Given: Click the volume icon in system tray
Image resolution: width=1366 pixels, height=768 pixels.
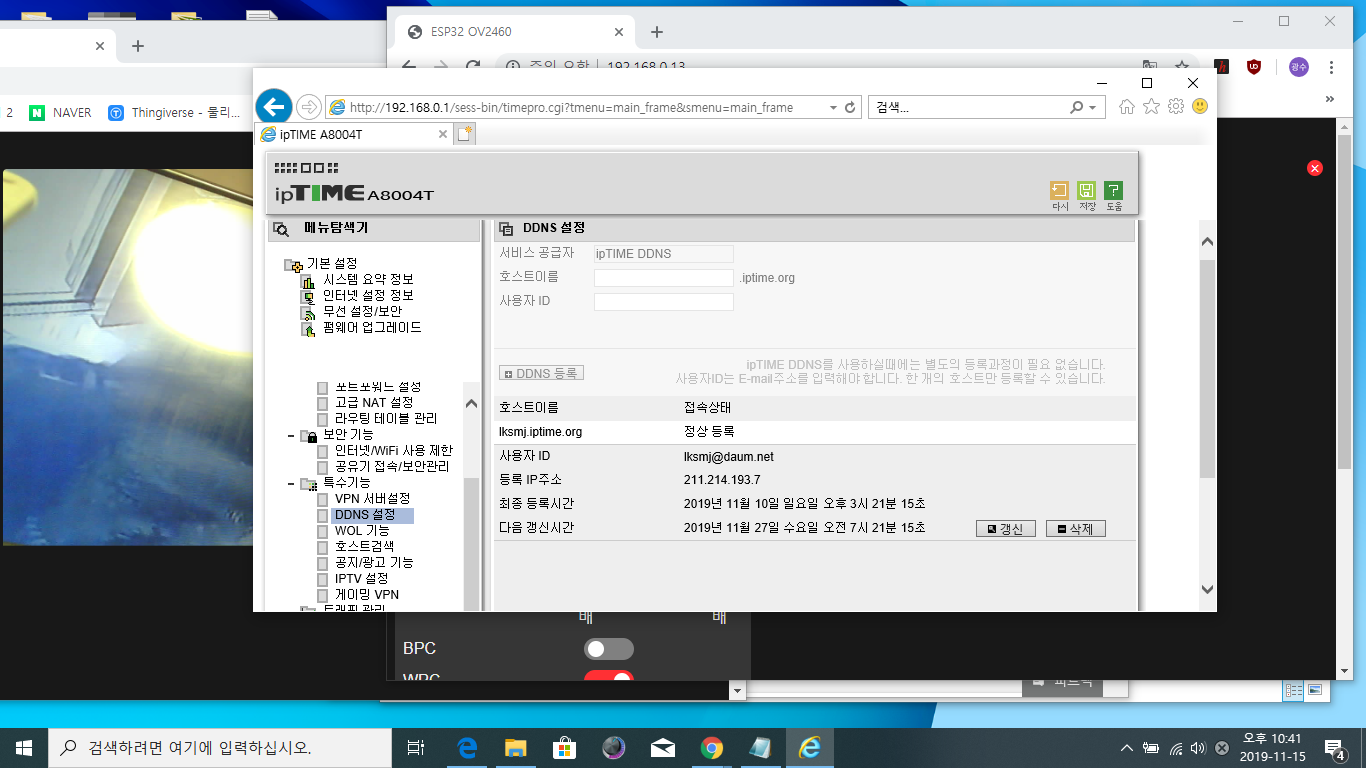Looking at the screenshot, I should coord(1198,748).
